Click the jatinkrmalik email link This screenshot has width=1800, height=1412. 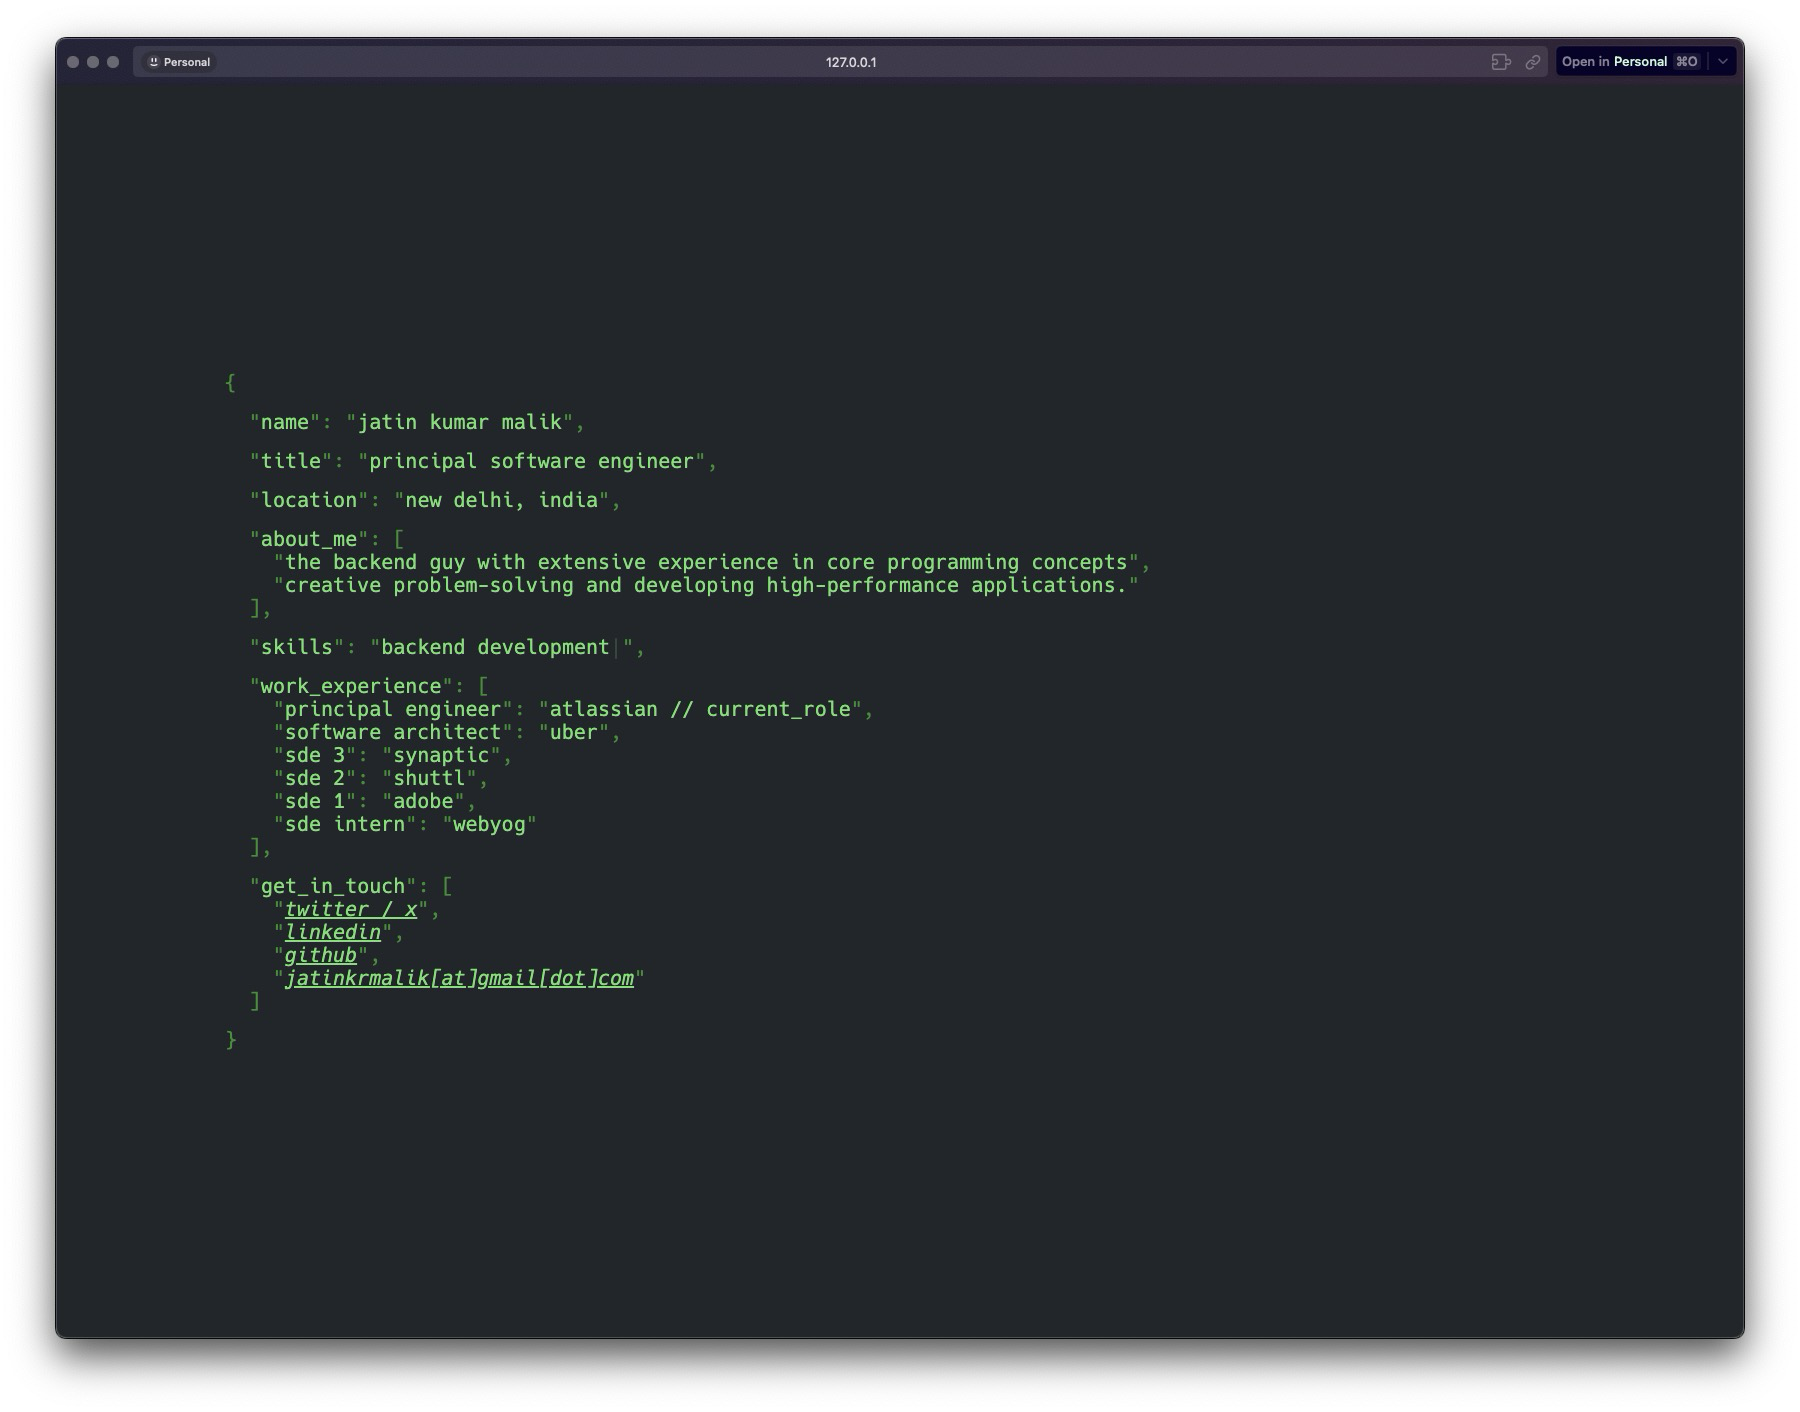(x=461, y=978)
